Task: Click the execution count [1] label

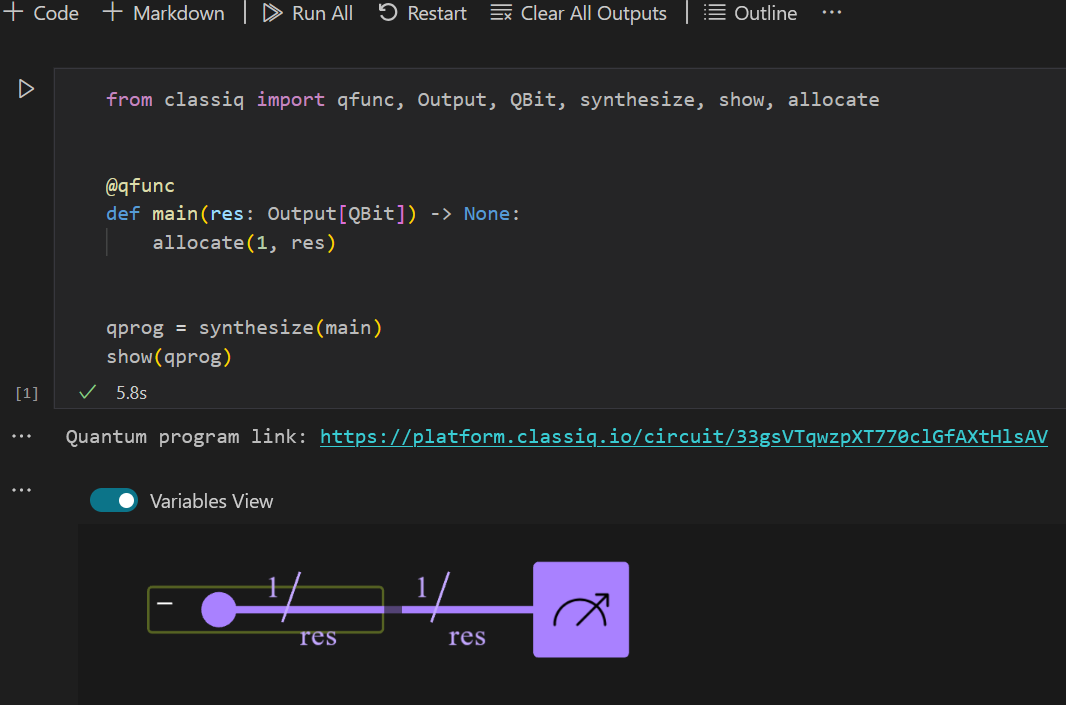Action: (x=27, y=393)
